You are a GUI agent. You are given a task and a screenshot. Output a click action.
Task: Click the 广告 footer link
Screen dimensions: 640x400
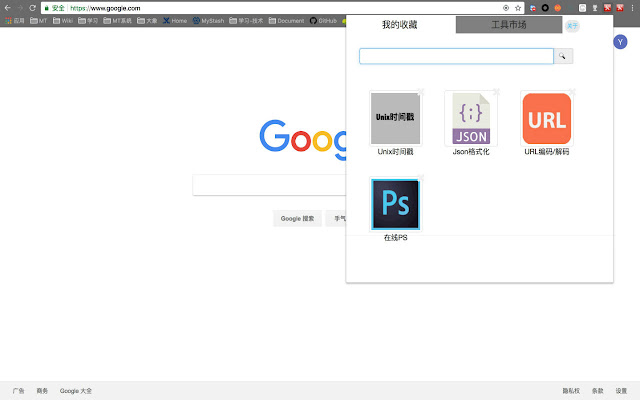(18, 391)
